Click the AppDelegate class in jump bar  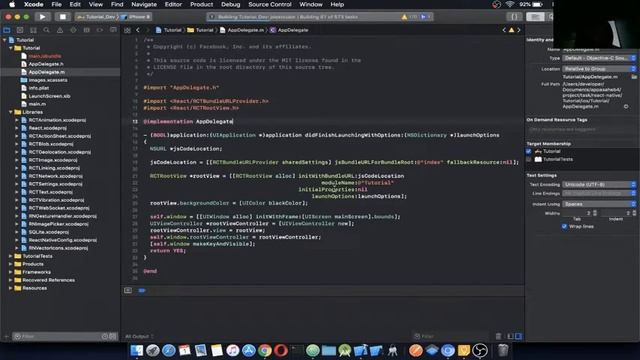click(289, 30)
